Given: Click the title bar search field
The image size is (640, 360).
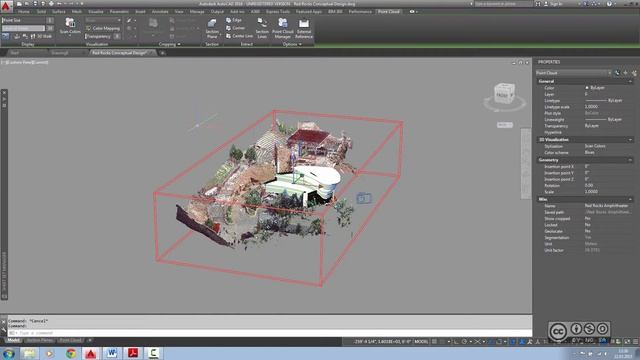Looking at the screenshot, I should [503, 4].
